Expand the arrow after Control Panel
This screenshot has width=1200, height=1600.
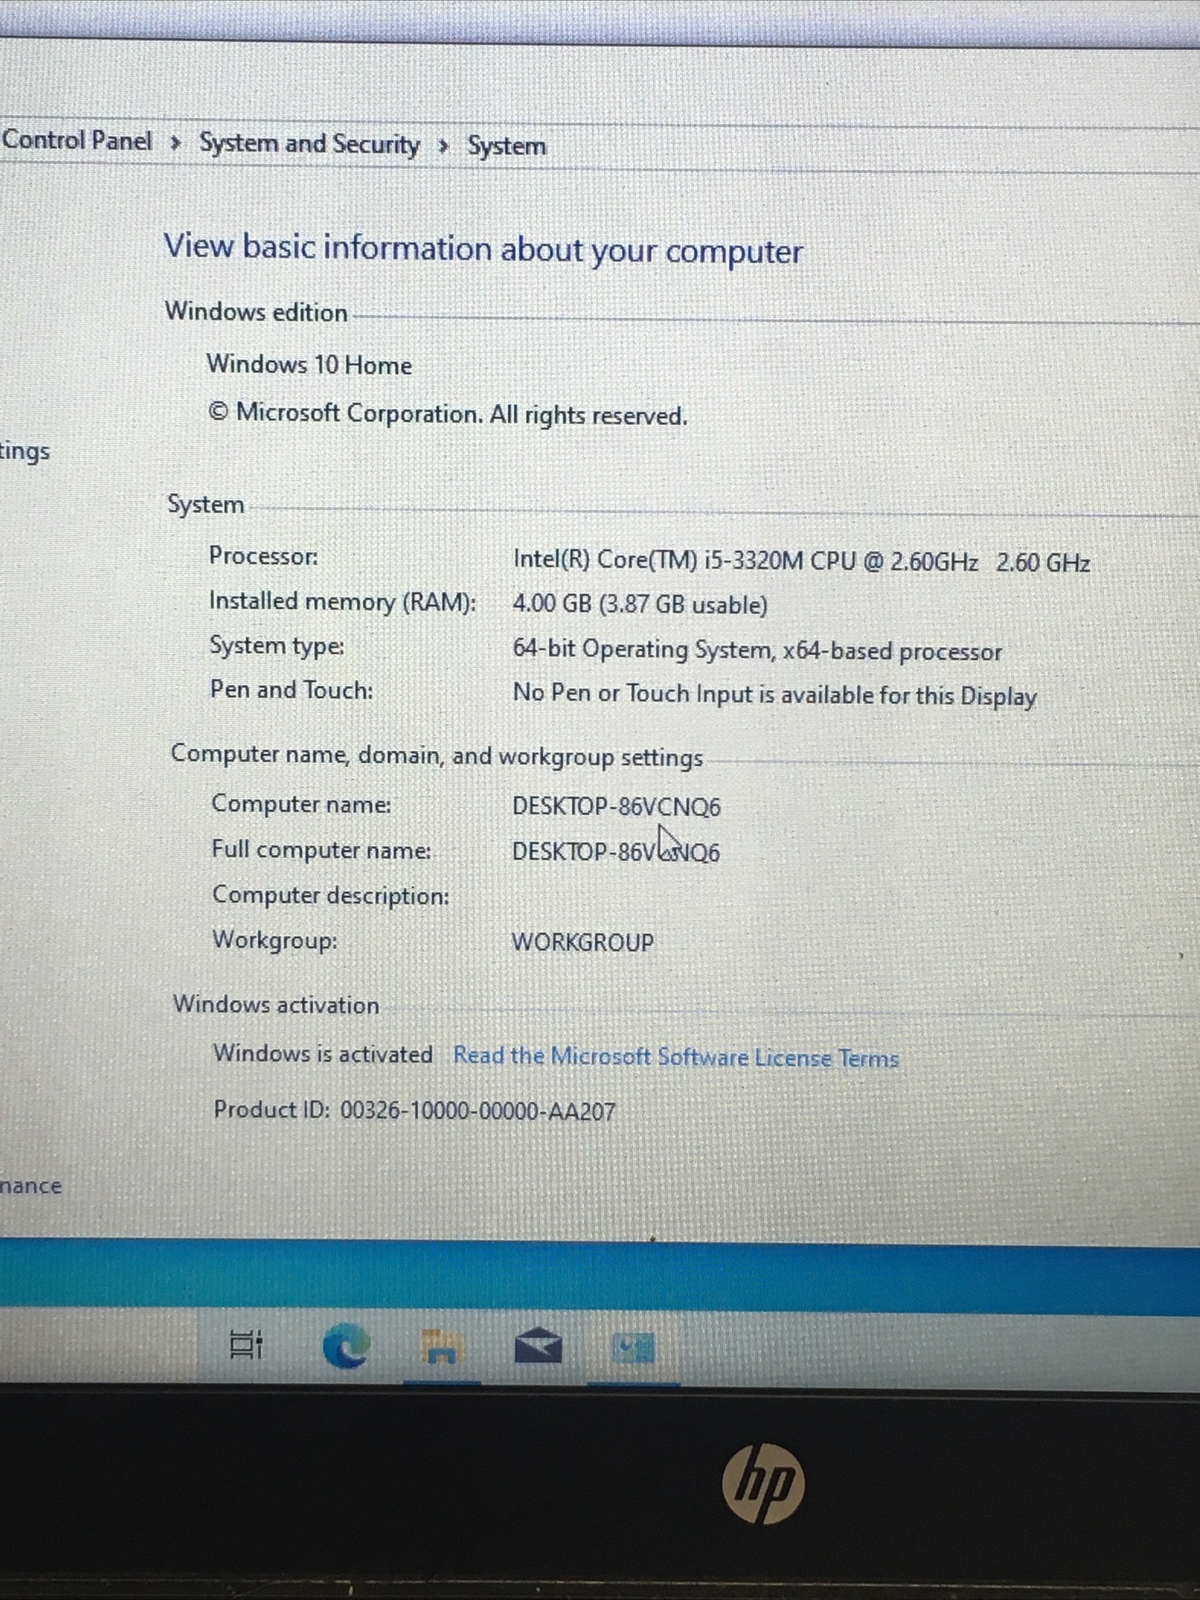(x=176, y=143)
